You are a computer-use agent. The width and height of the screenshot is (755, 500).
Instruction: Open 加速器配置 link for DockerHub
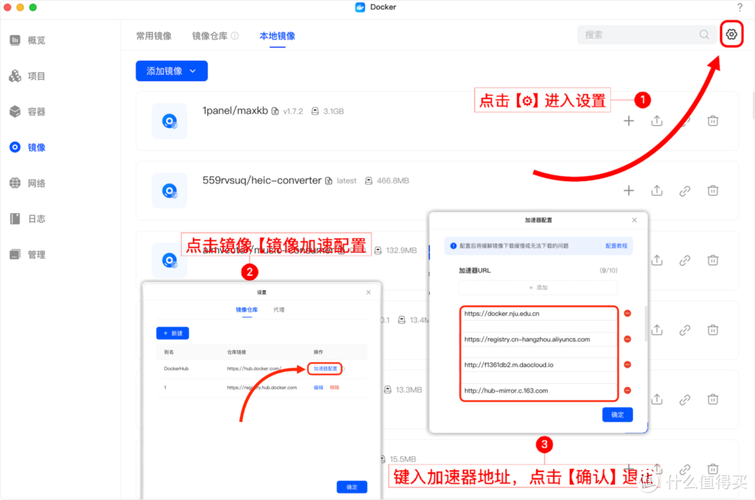[325, 368]
